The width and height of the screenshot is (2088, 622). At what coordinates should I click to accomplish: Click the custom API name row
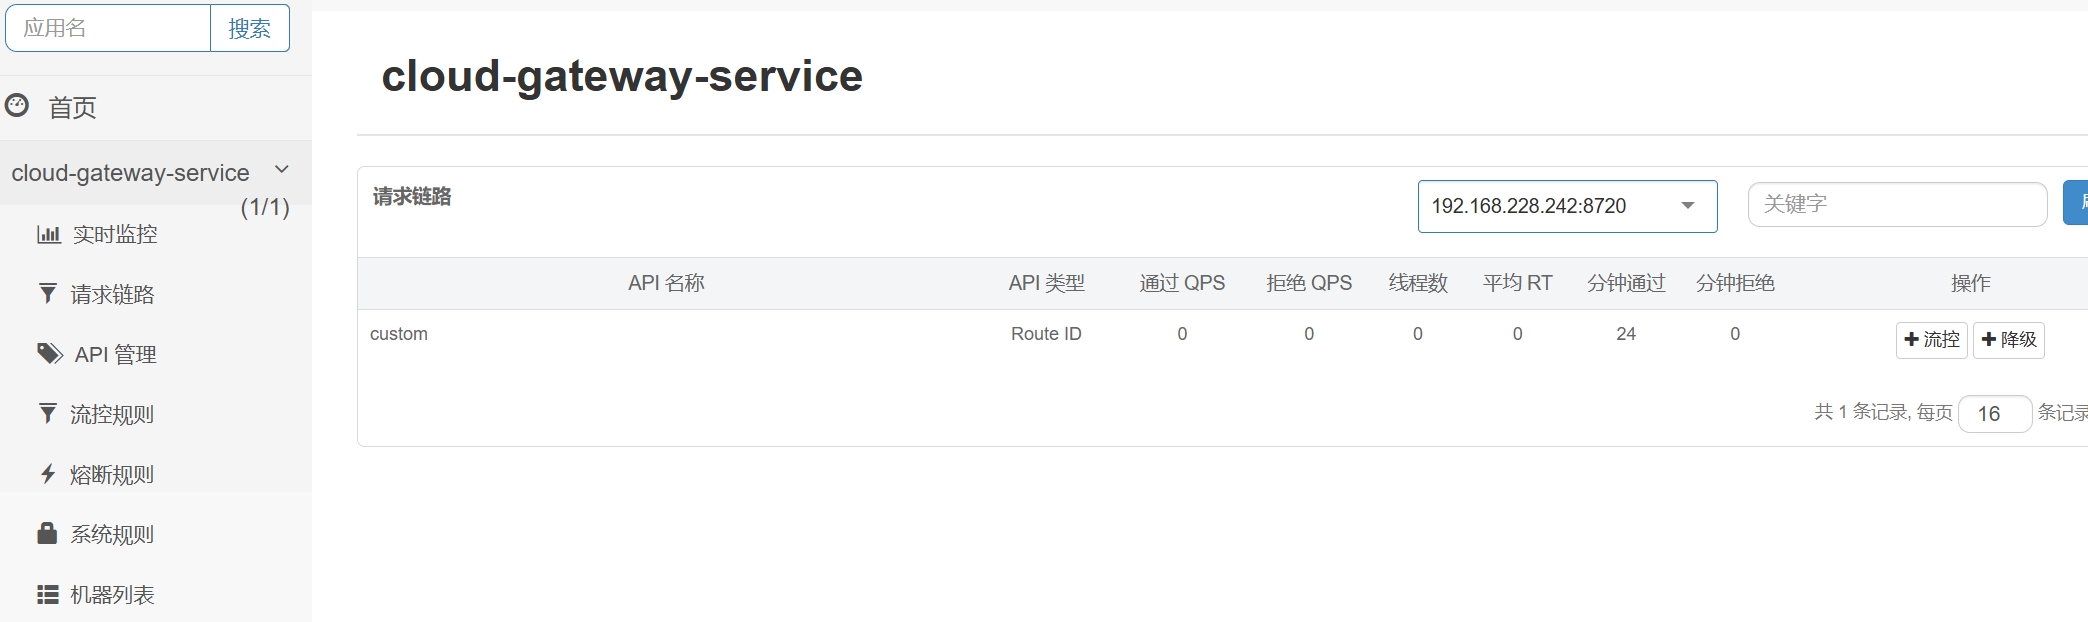[x=399, y=334]
